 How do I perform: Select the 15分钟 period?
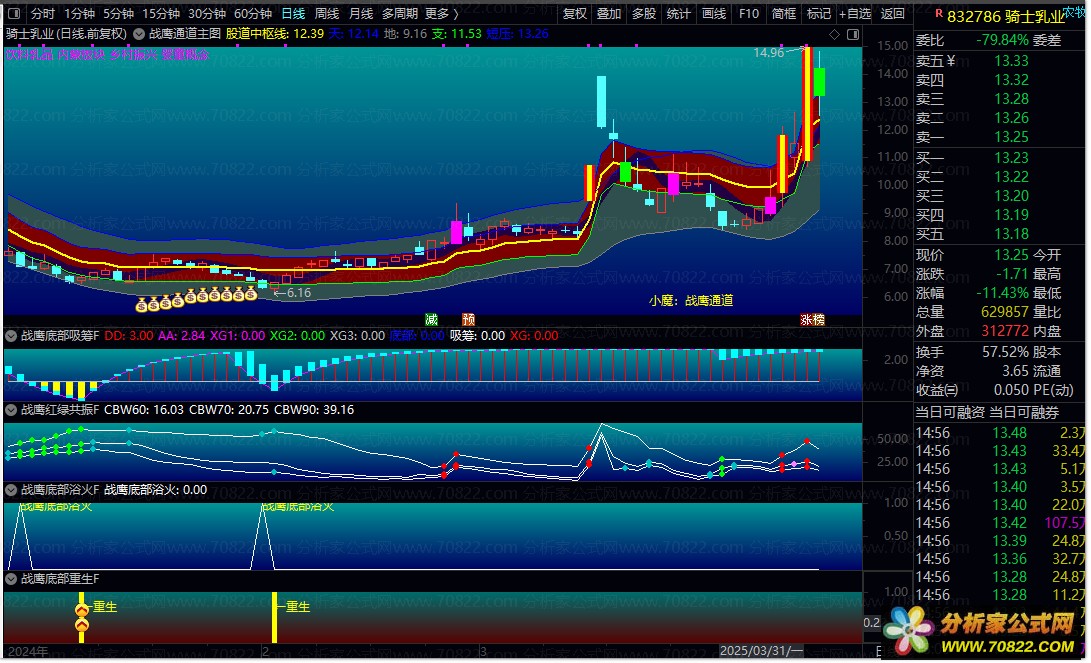tap(161, 13)
